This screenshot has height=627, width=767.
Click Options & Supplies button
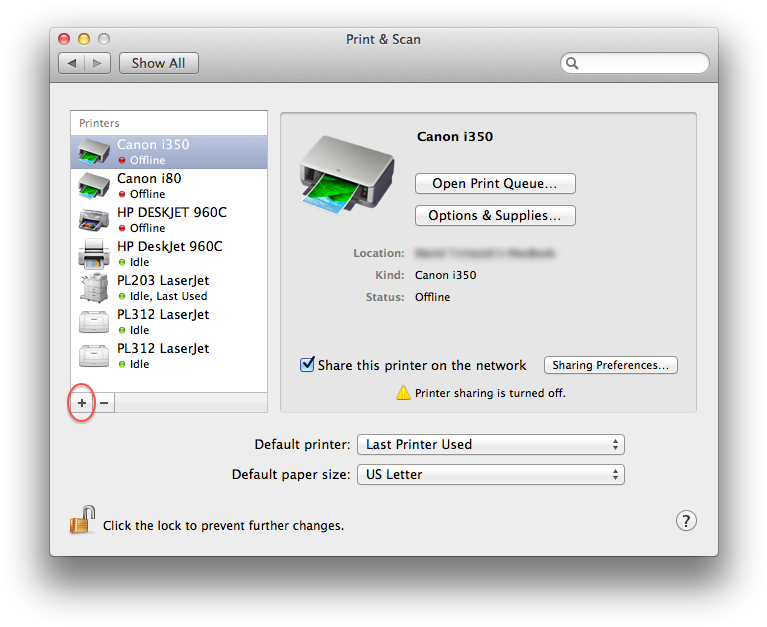(x=495, y=215)
